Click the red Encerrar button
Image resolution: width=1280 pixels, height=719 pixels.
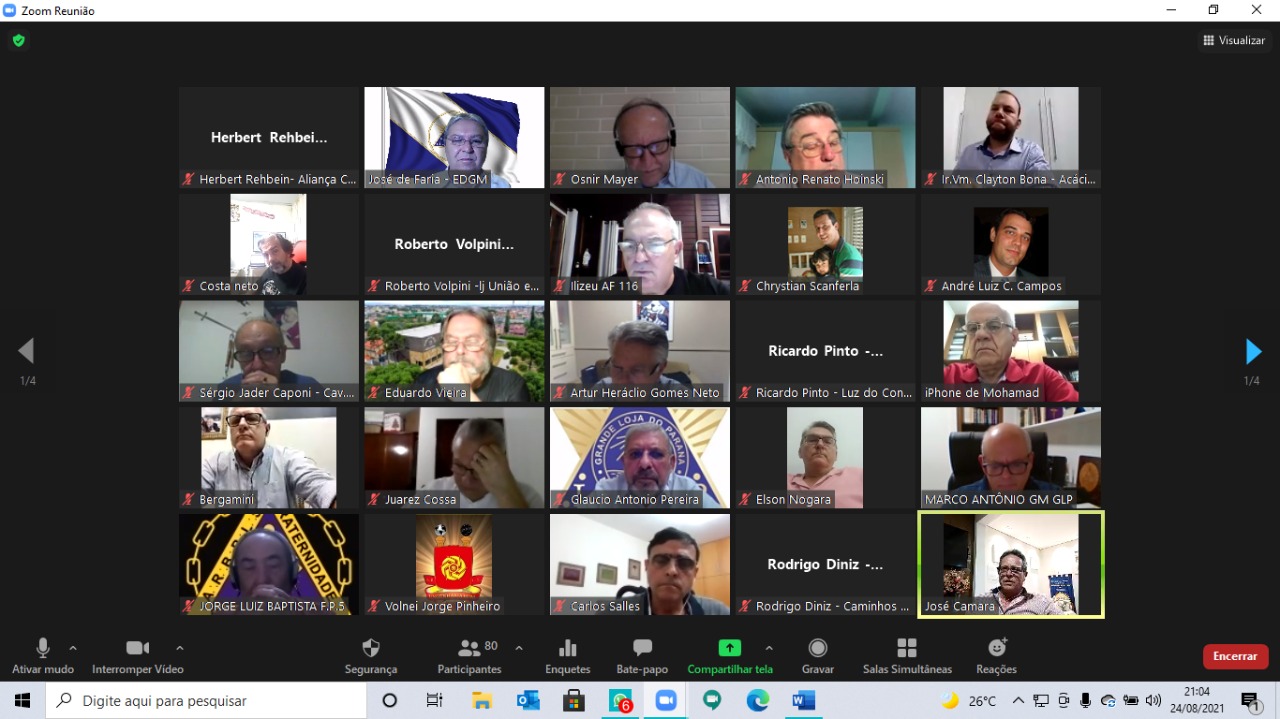tap(1235, 656)
